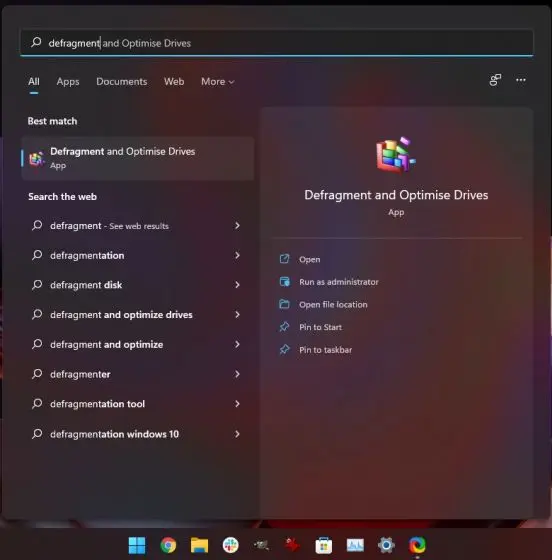Switch to the Apps filter tab
The height and width of the screenshot is (560, 552).
[68, 82]
